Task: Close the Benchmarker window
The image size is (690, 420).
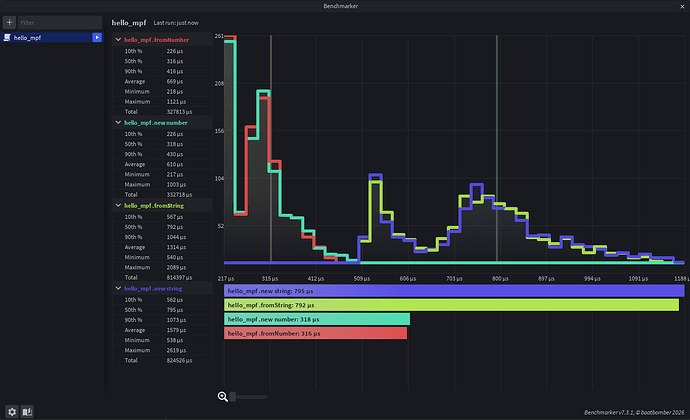Action: [x=682, y=6]
